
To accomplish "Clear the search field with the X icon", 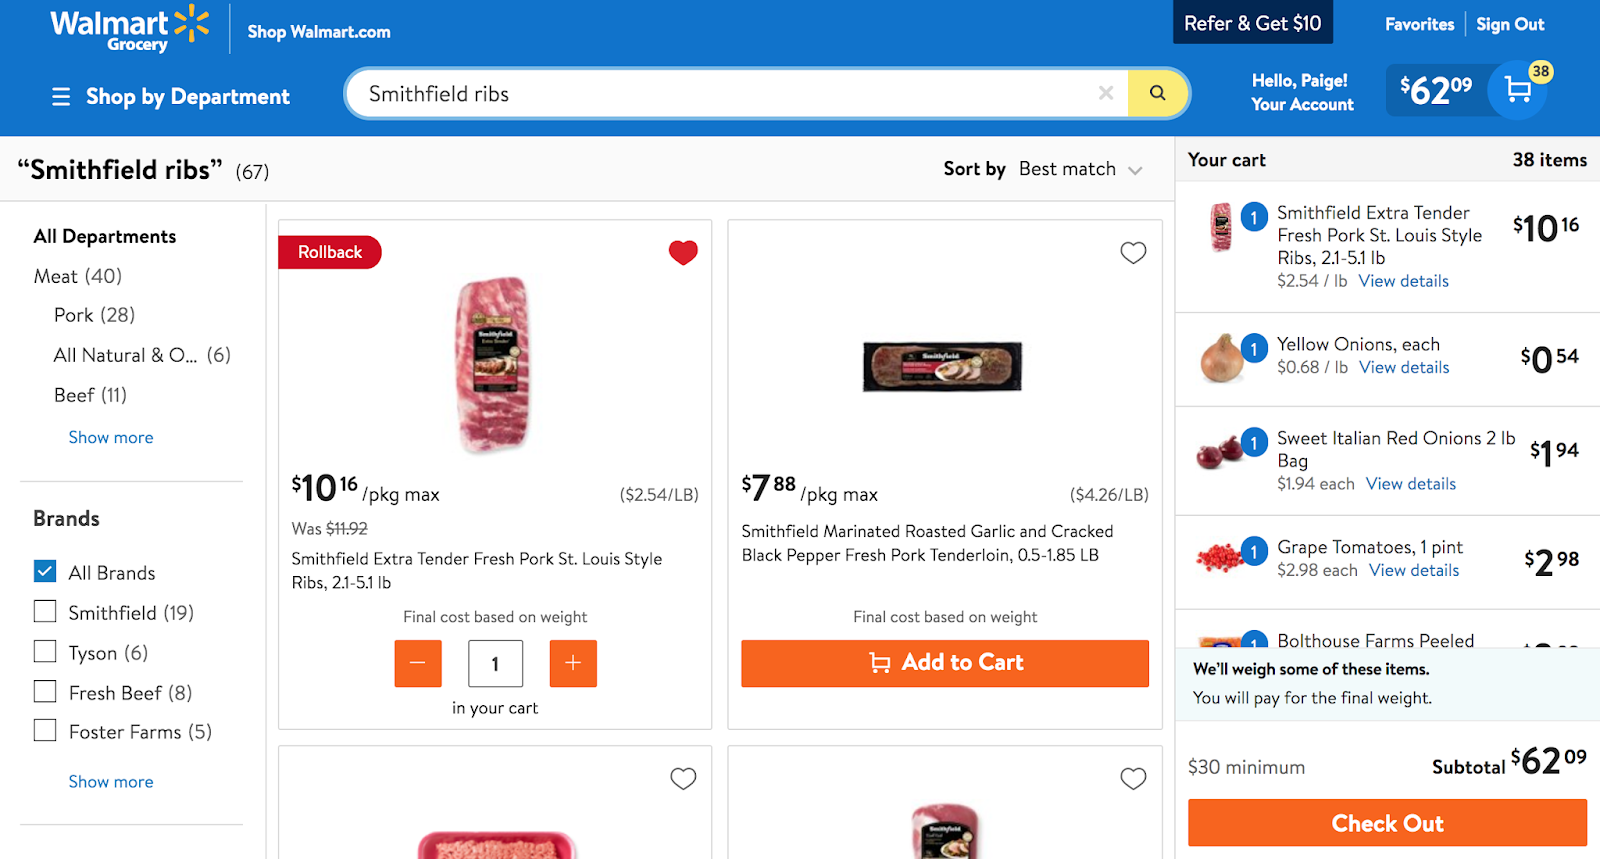I will click(1106, 93).
